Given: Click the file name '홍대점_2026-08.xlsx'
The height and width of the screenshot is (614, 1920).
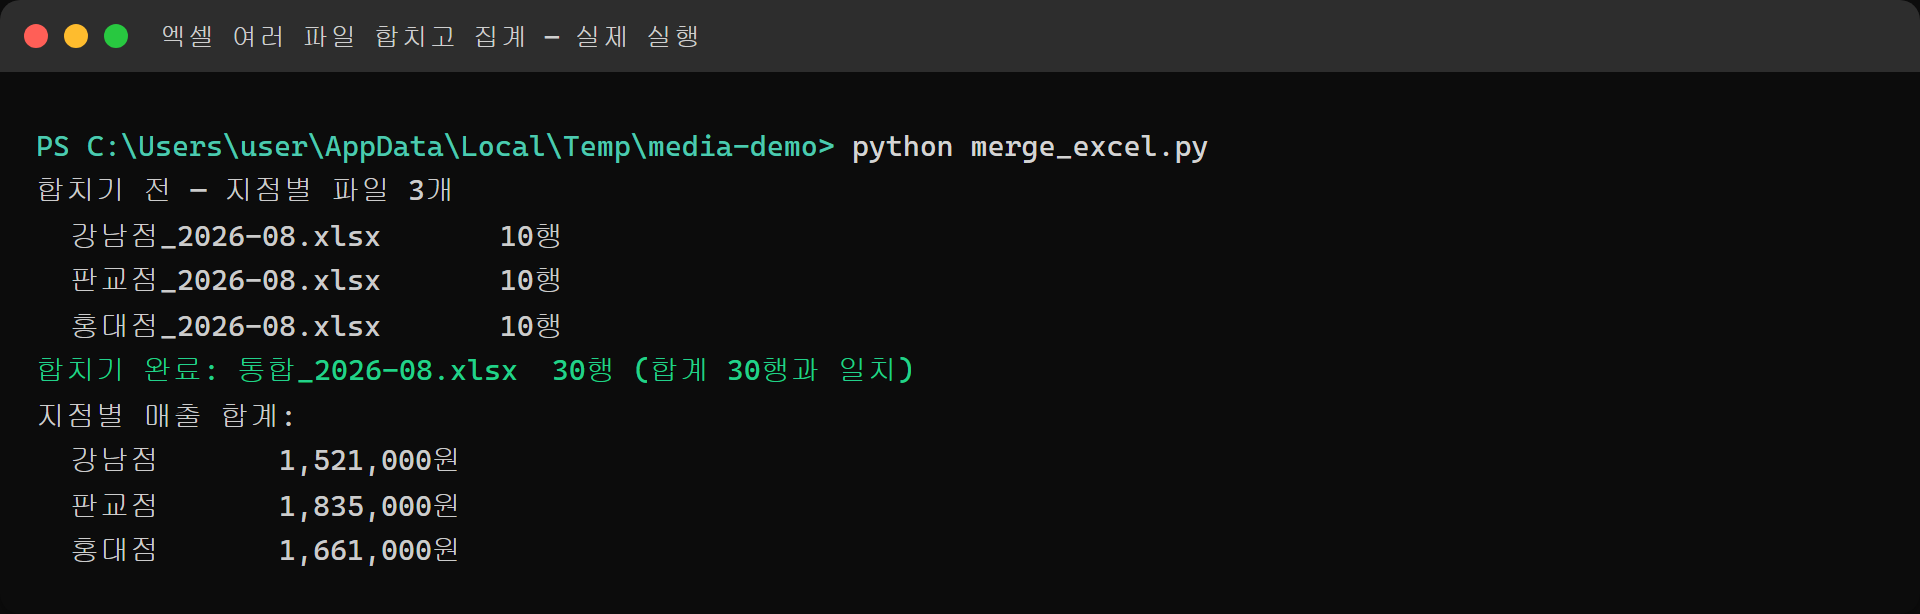Looking at the screenshot, I should [226, 326].
